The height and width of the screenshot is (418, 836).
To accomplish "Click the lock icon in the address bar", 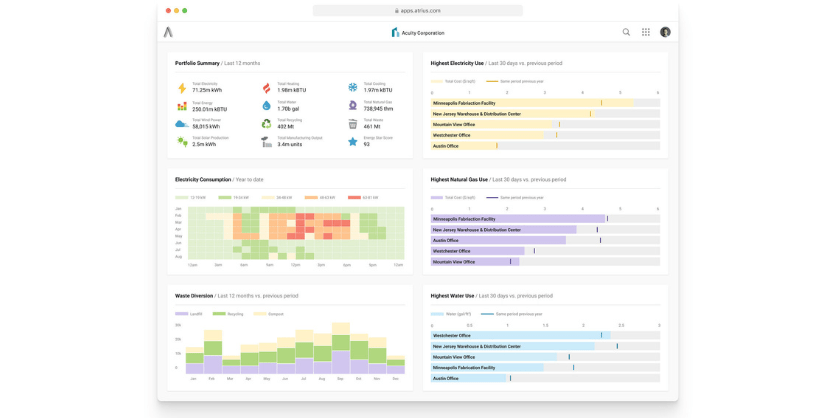I will pyautogui.click(x=396, y=11).
